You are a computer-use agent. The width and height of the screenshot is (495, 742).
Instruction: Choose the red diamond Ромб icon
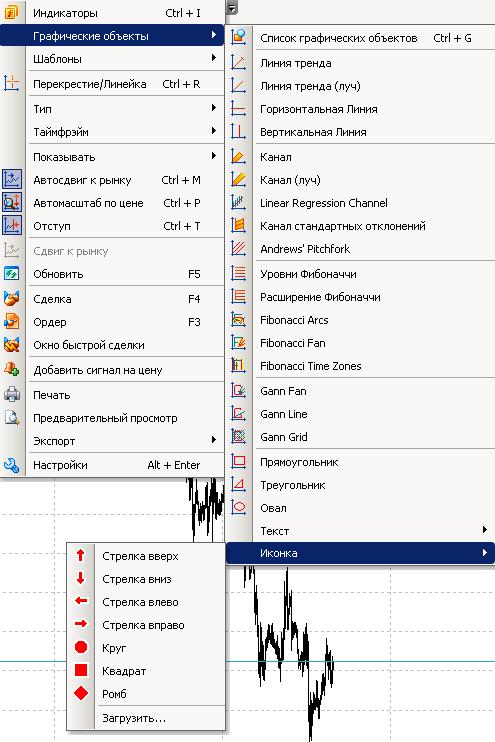tap(81, 693)
